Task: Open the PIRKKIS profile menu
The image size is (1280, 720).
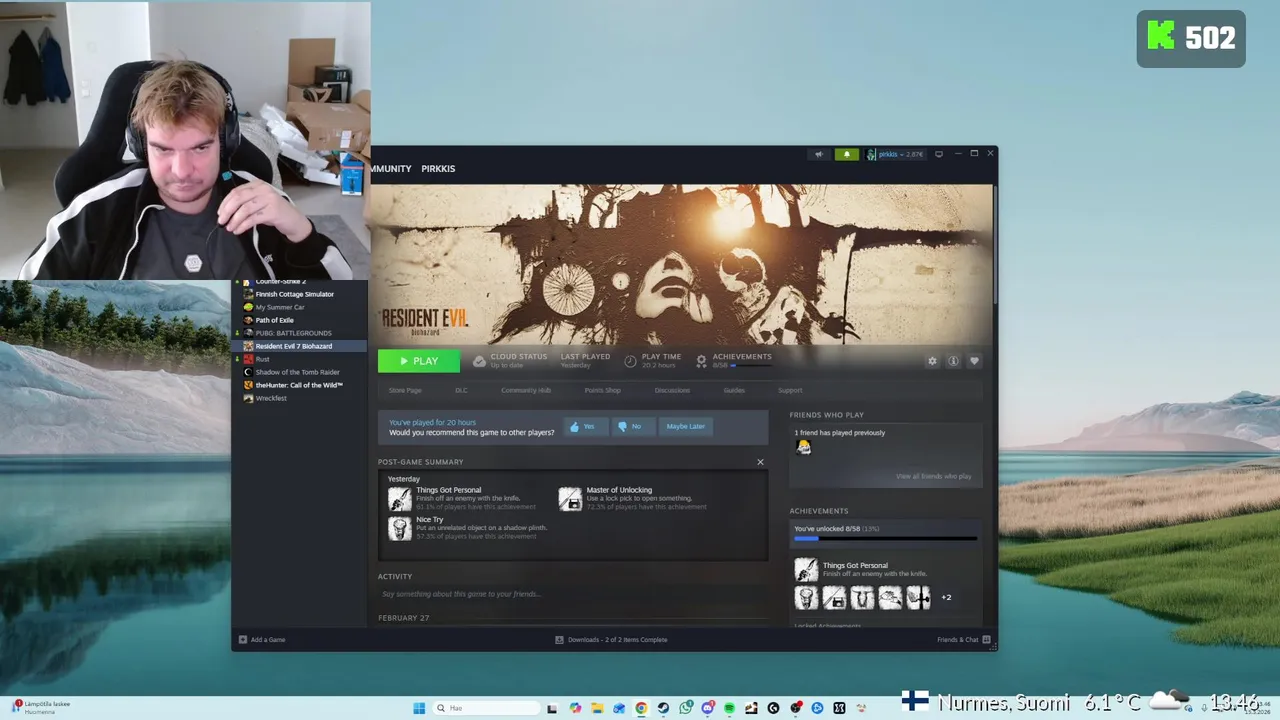Action: click(438, 168)
